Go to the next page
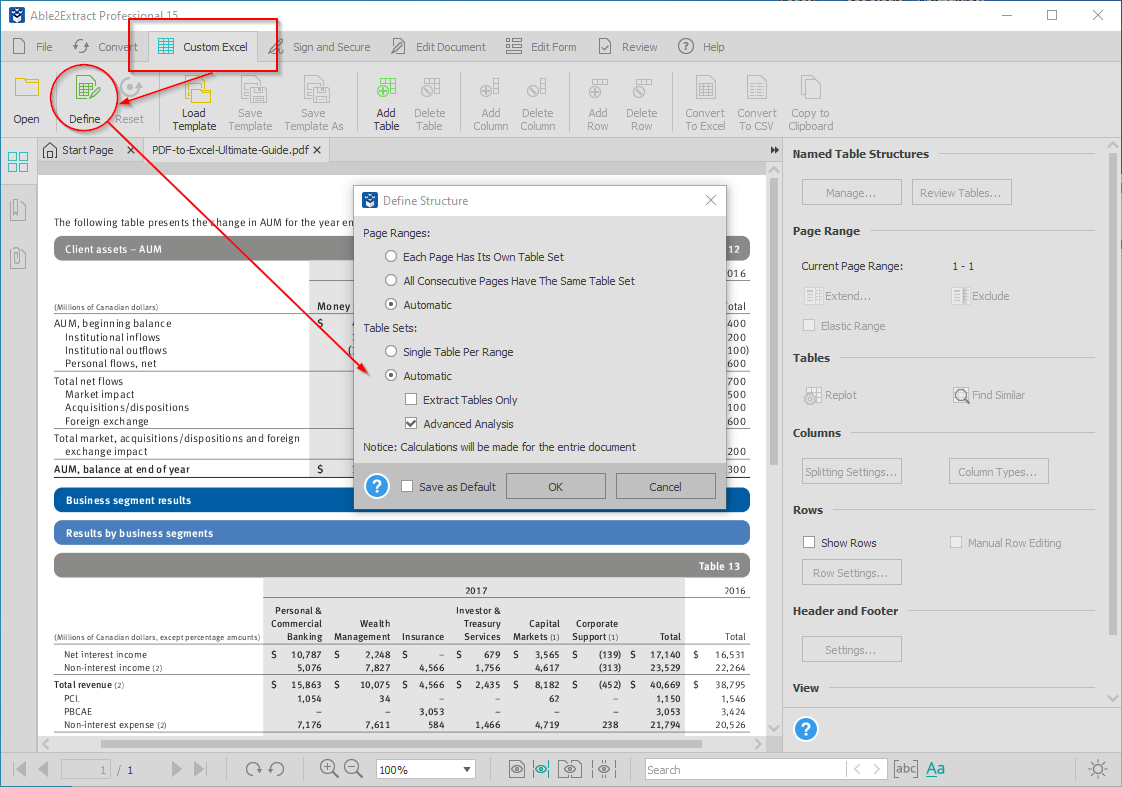Screen dimensions: 1122x787 tap(176, 769)
